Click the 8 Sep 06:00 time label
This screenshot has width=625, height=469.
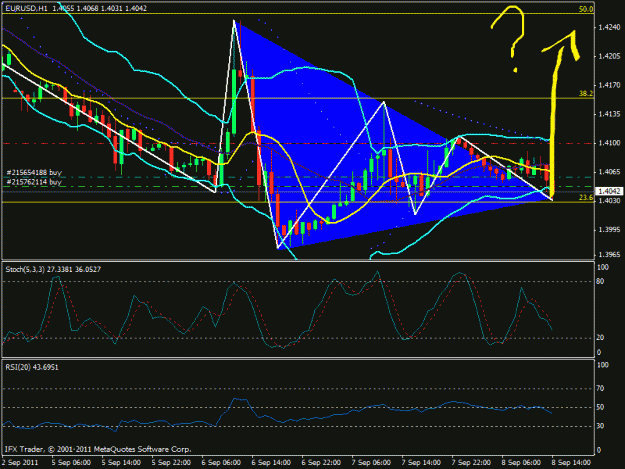(521, 463)
